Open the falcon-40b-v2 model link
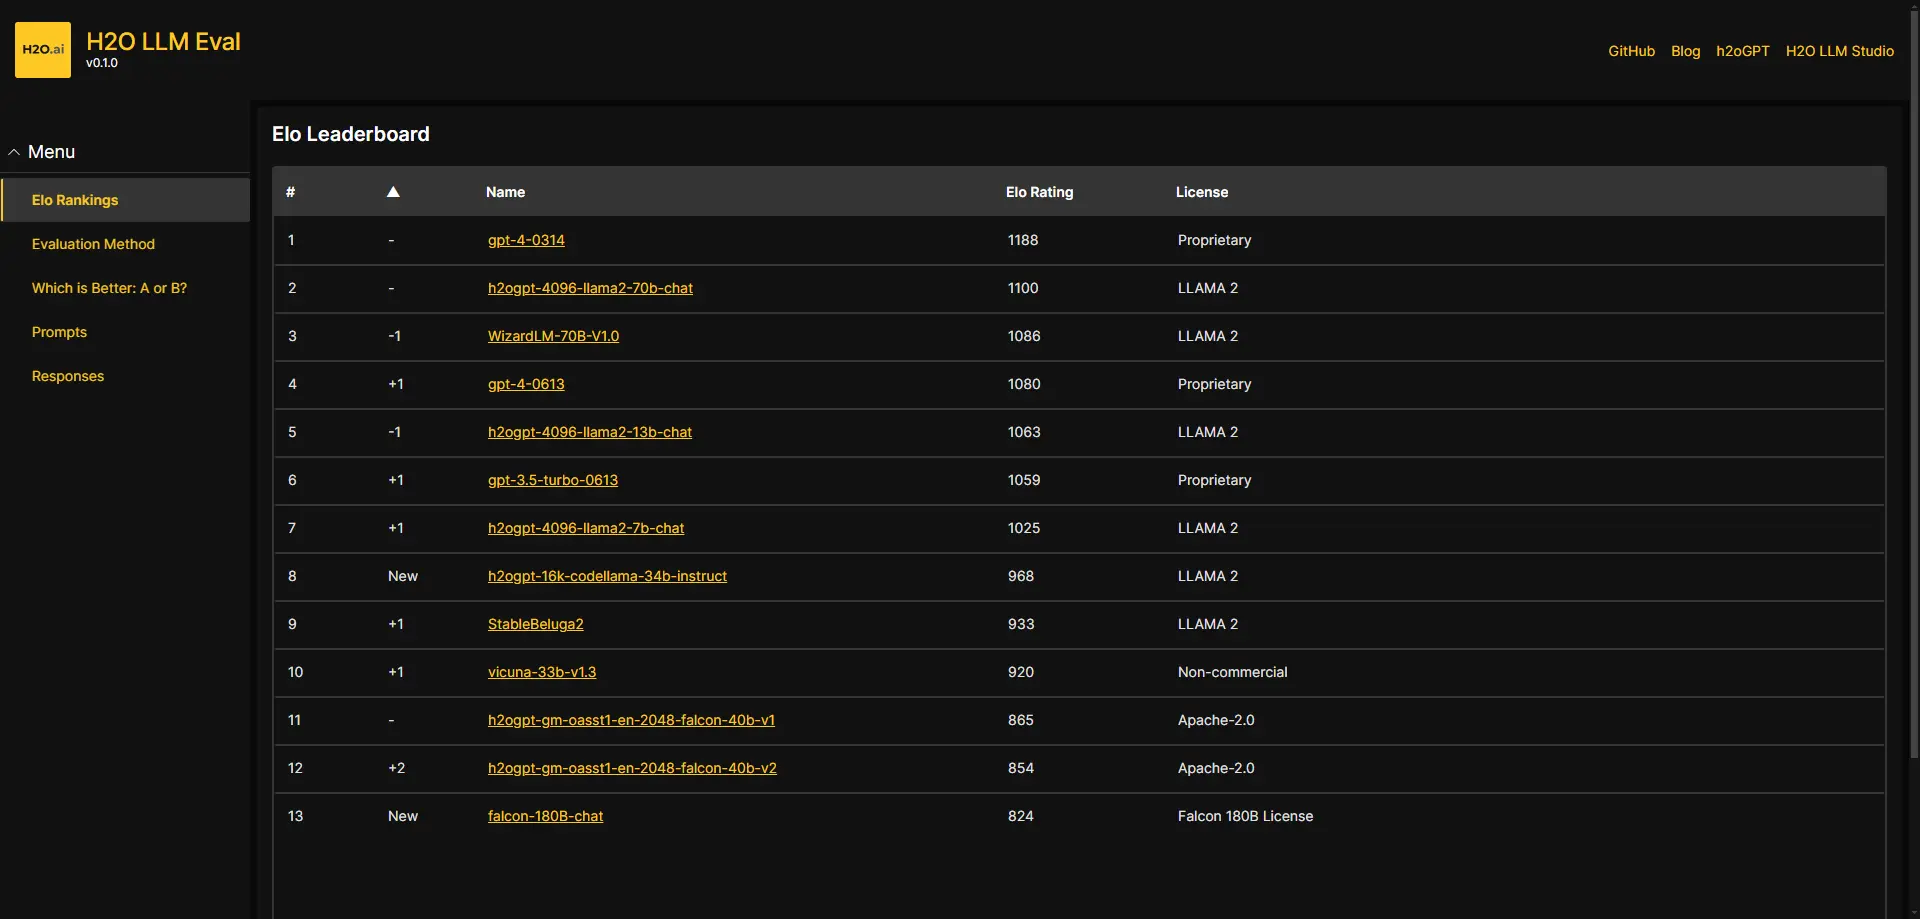The height and width of the screenshot is (919, 1920). click(x=632, y=768)
